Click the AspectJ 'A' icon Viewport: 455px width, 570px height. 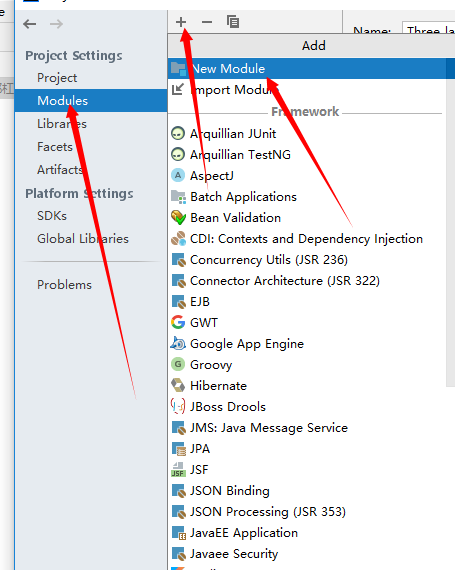coord(178,176)
